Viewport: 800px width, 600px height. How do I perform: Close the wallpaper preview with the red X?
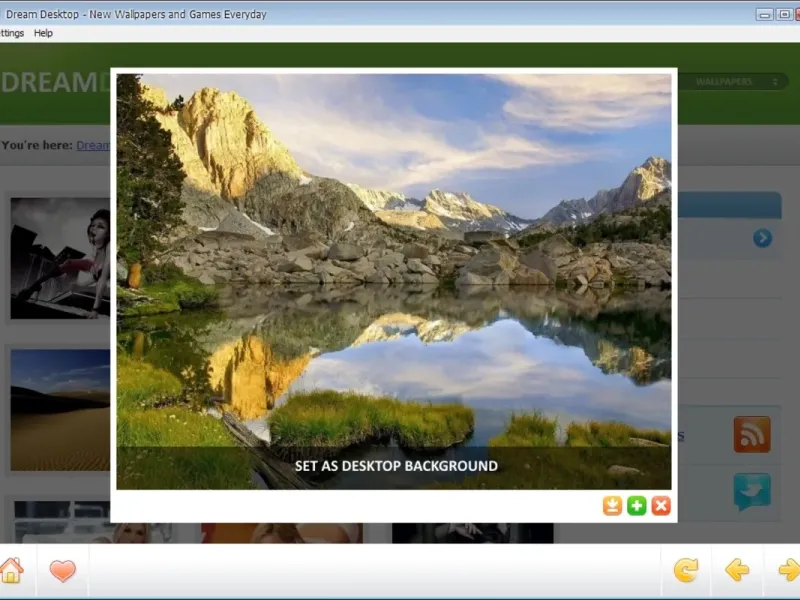pos(661,506)
